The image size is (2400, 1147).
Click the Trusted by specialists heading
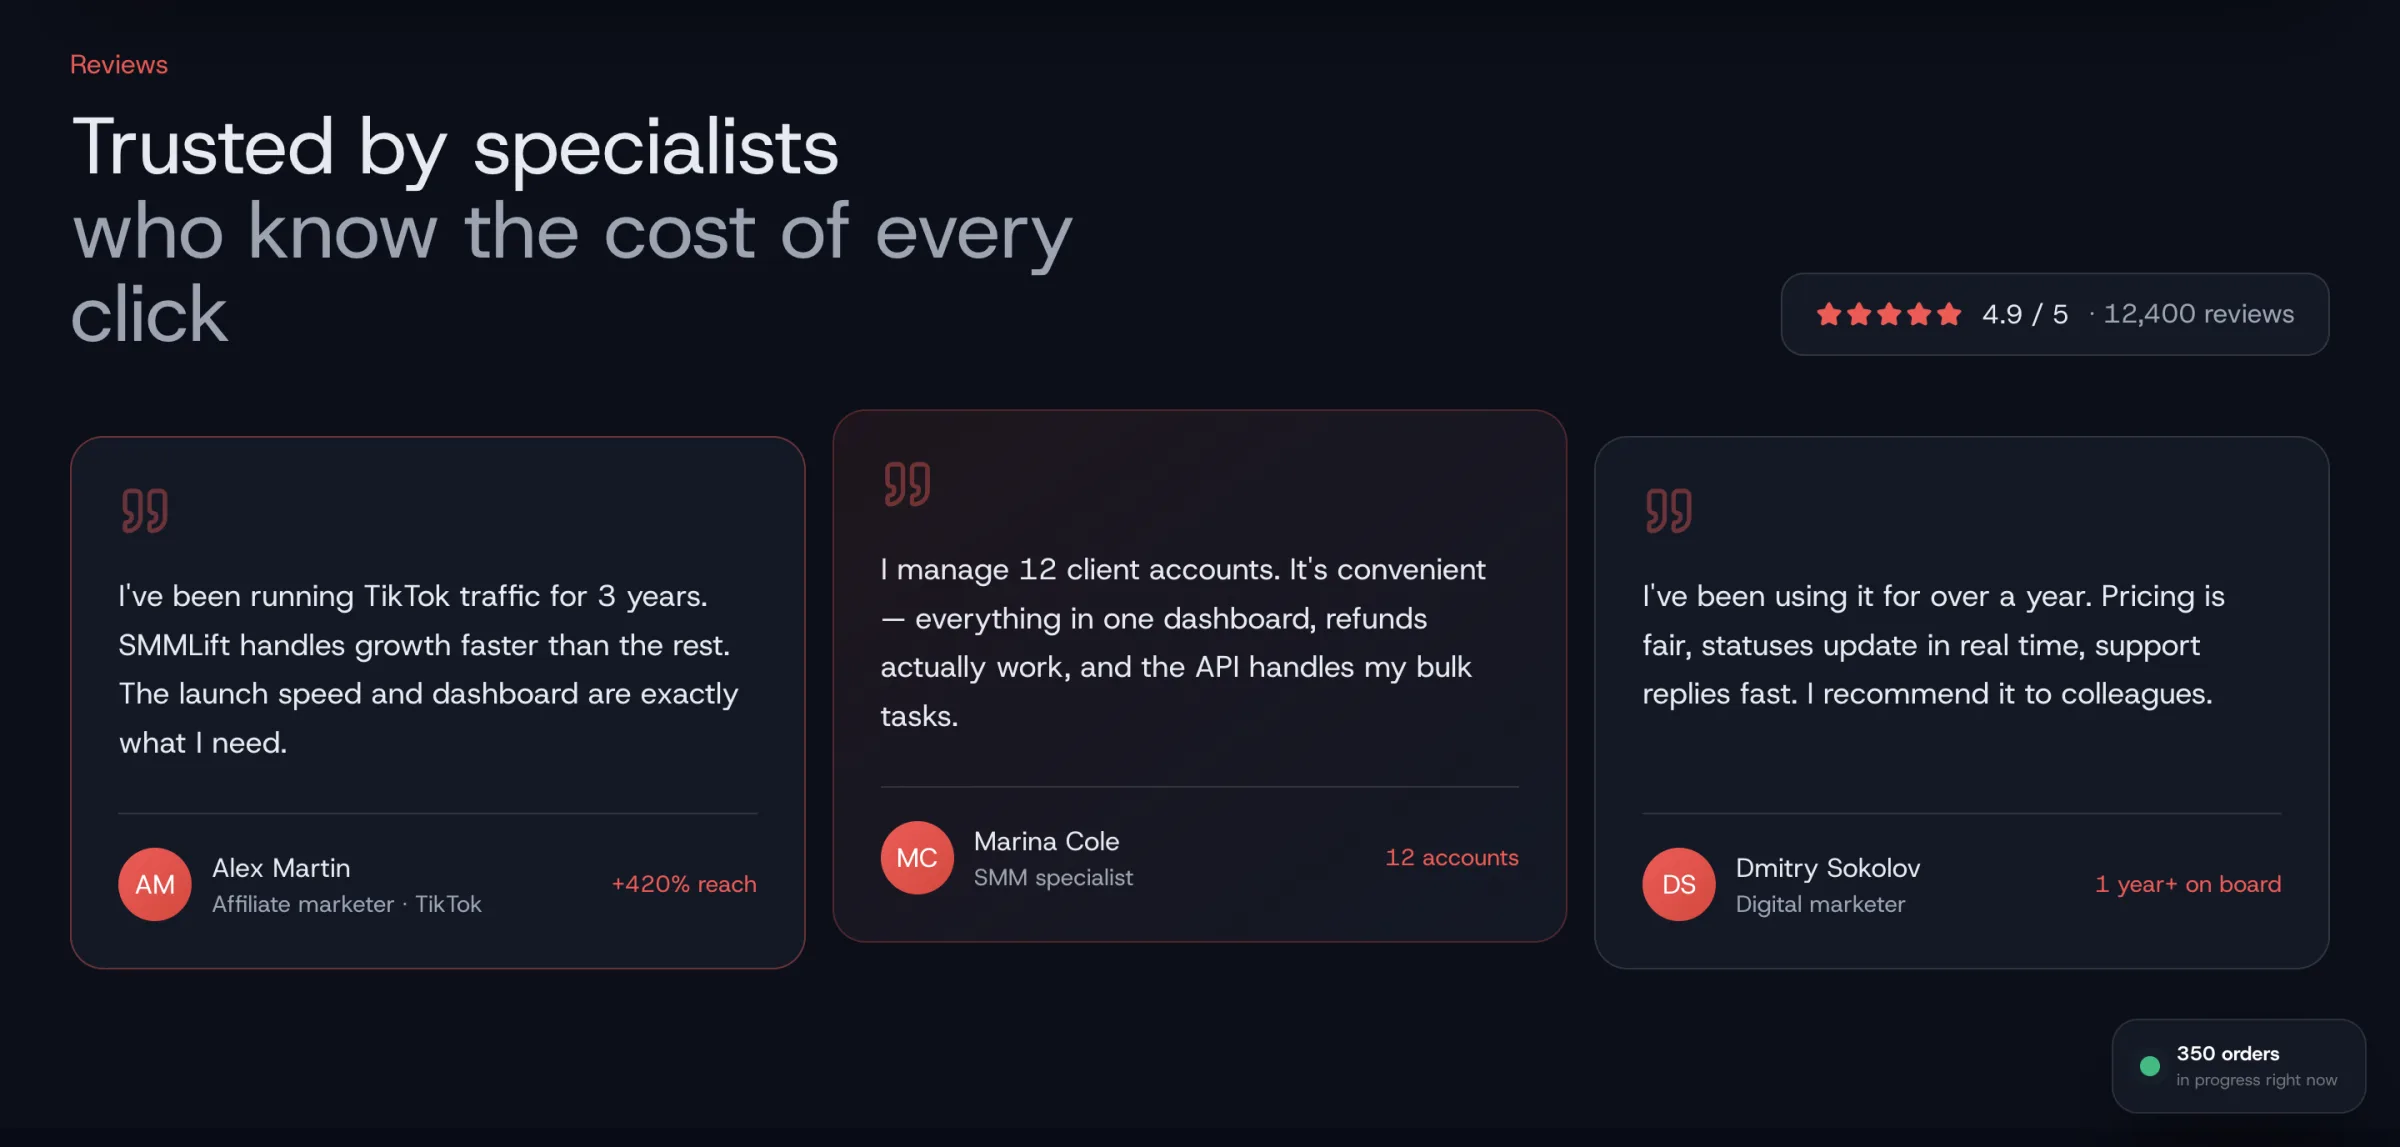[456, 148]
